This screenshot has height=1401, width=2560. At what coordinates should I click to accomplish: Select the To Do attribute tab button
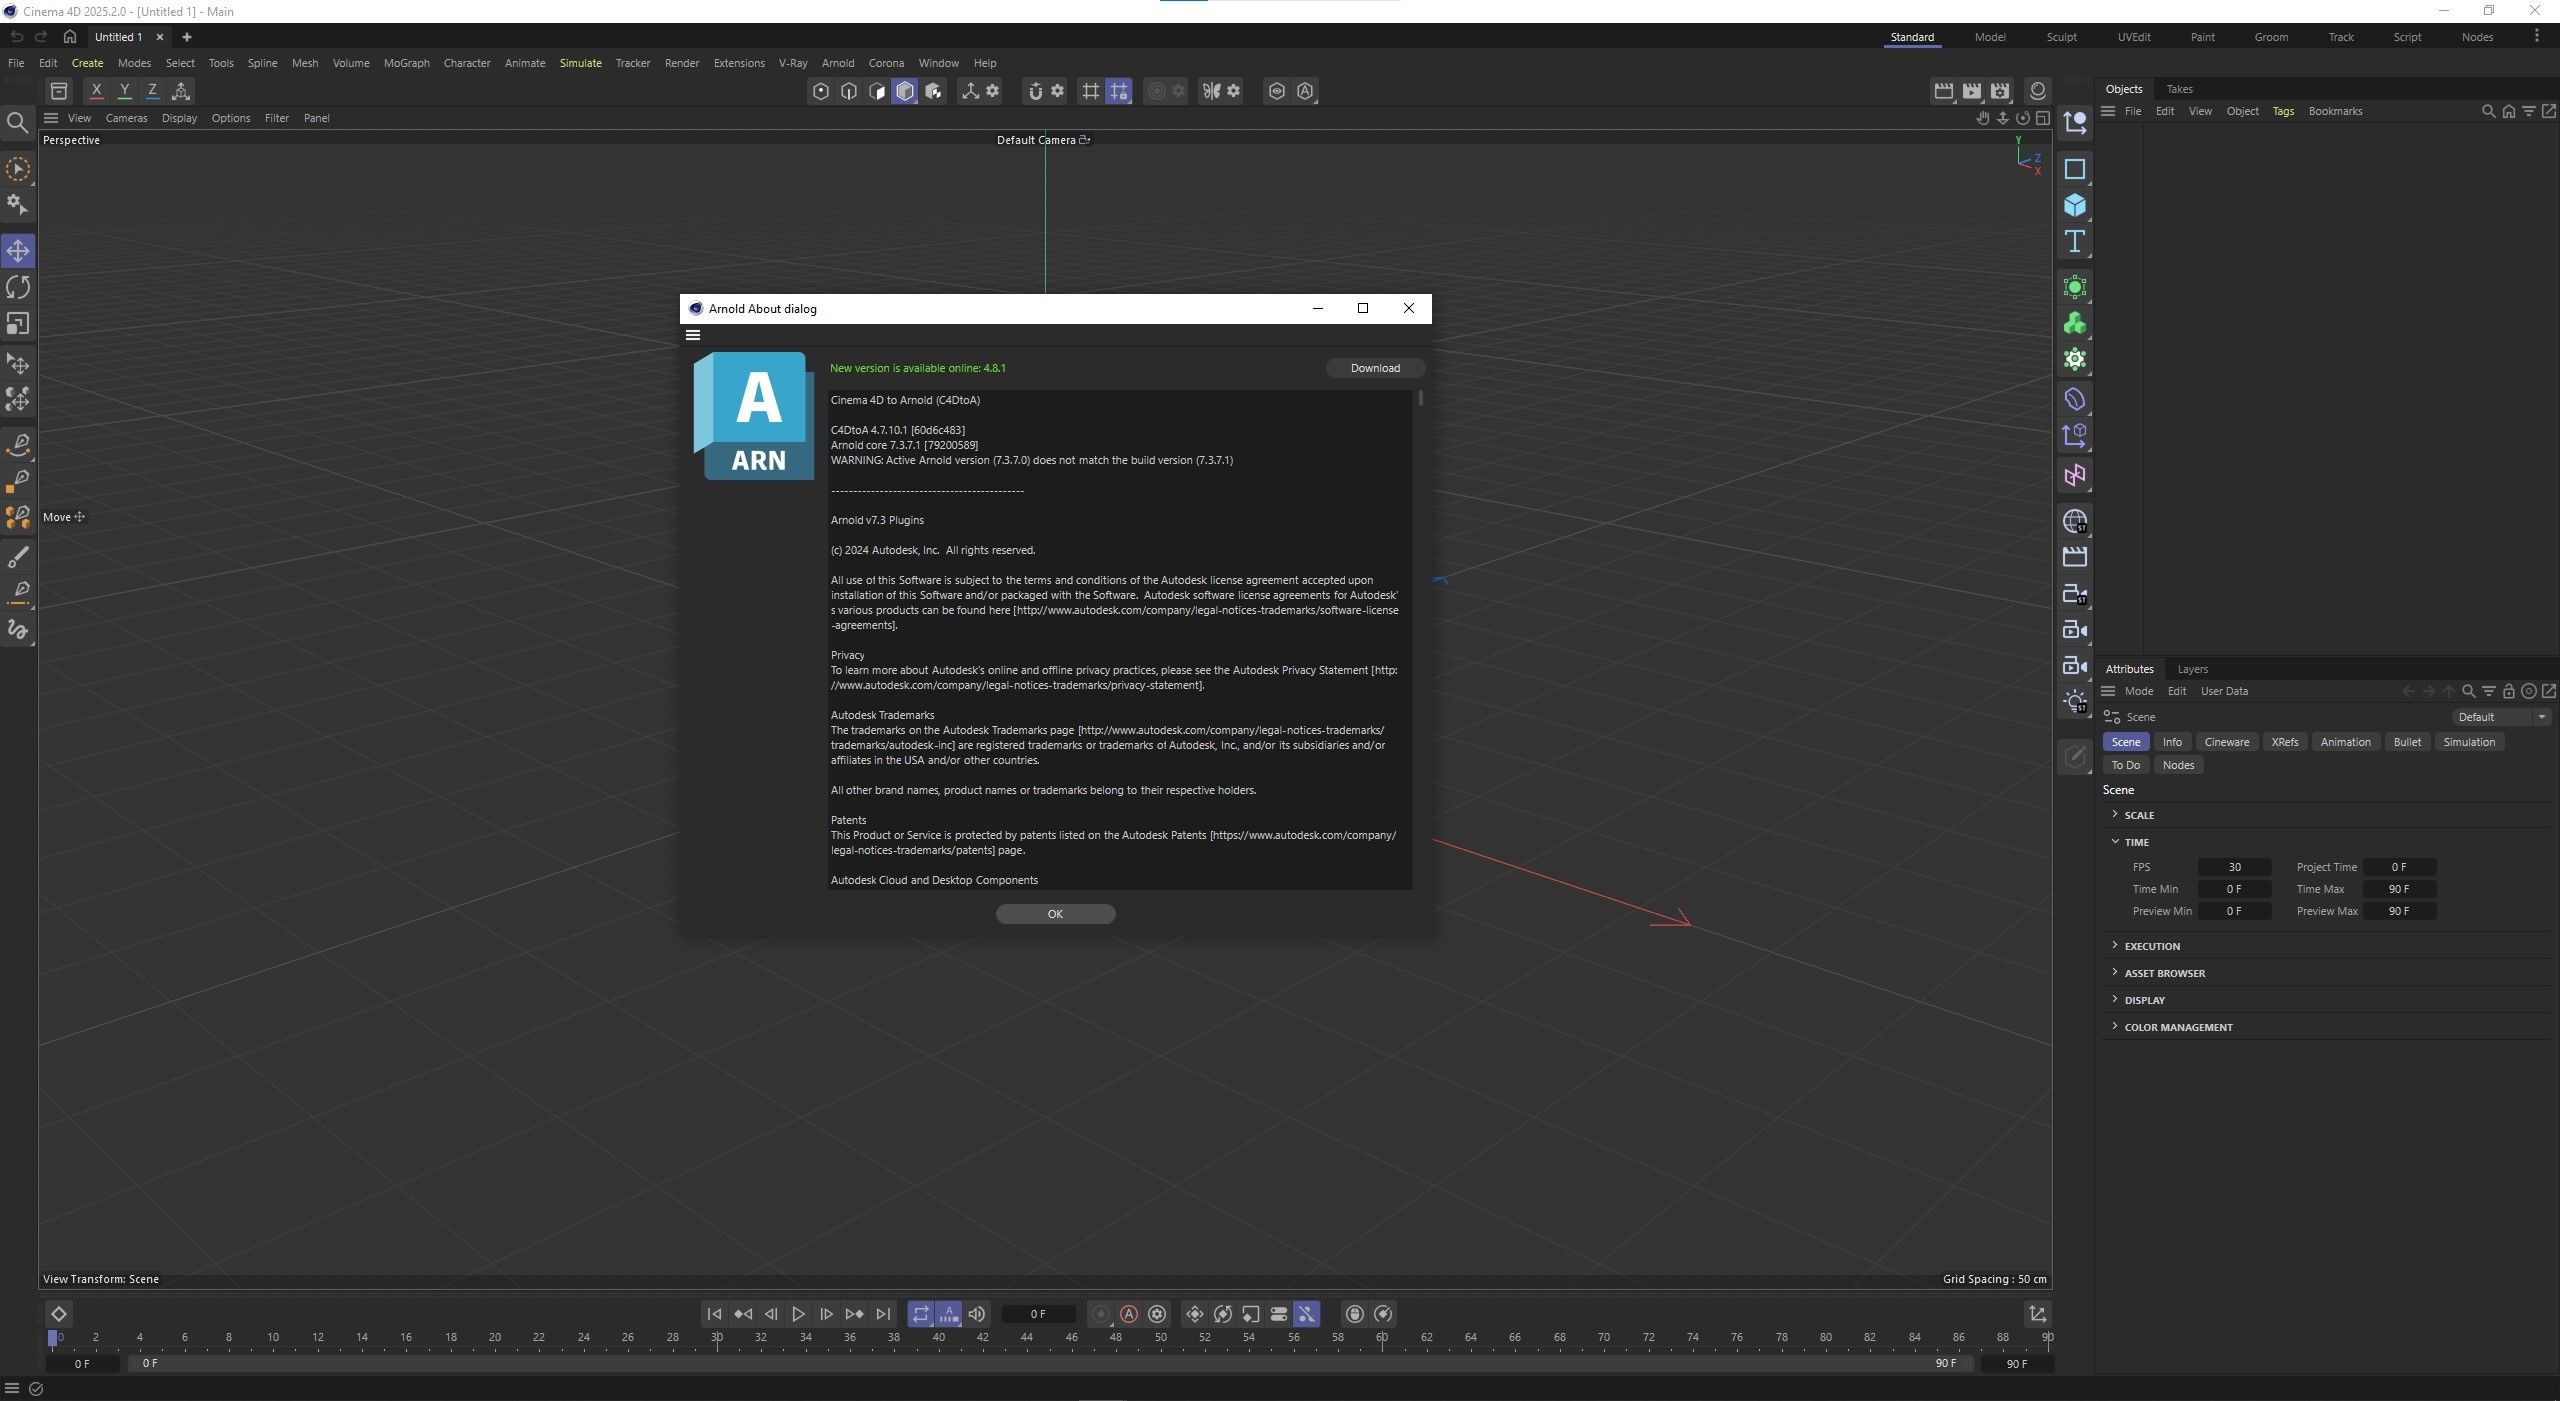2125,765
